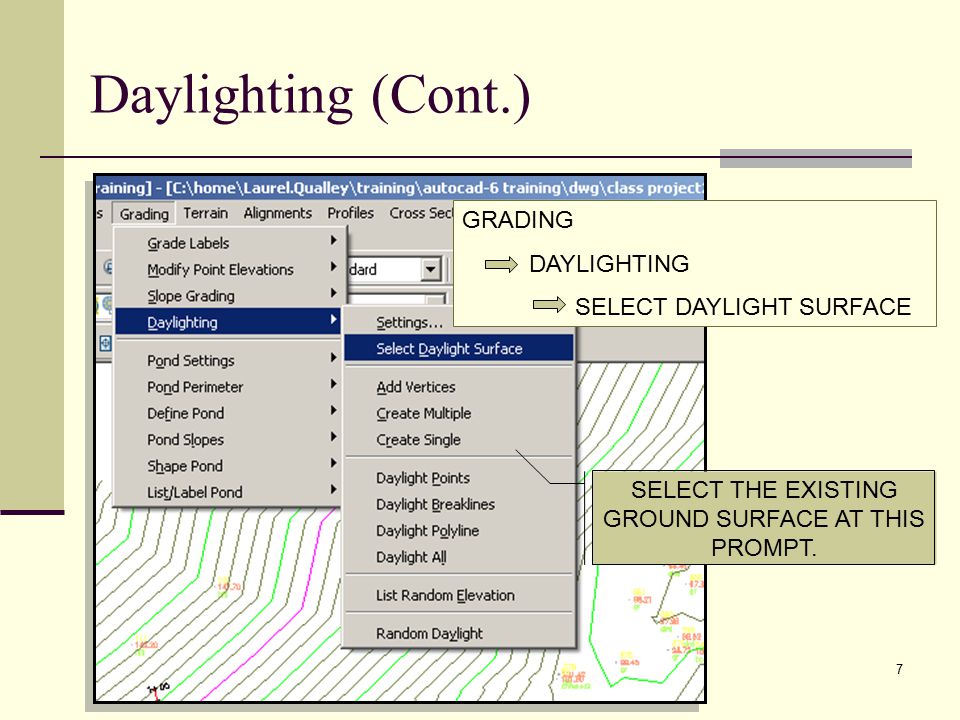Click Select Daylight Surface
This screenshot has height=720, width=960.
[x=459, y=348]
